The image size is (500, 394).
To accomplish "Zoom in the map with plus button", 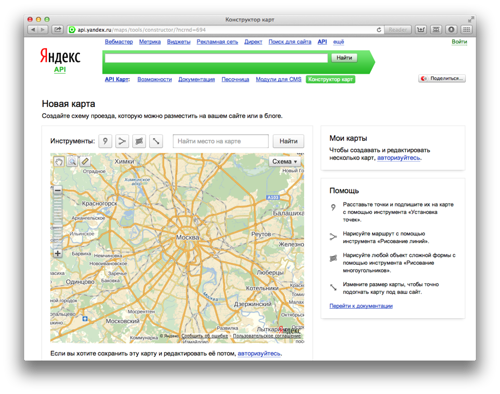I will click(x=58, y=253).
